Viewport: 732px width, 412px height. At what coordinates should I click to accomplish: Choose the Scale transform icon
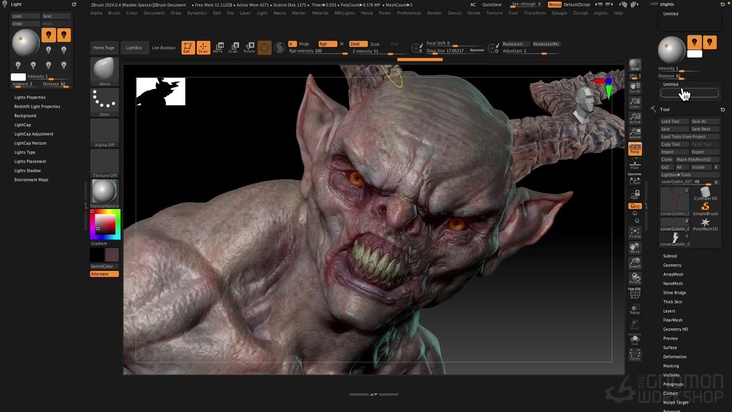(233, 47)
